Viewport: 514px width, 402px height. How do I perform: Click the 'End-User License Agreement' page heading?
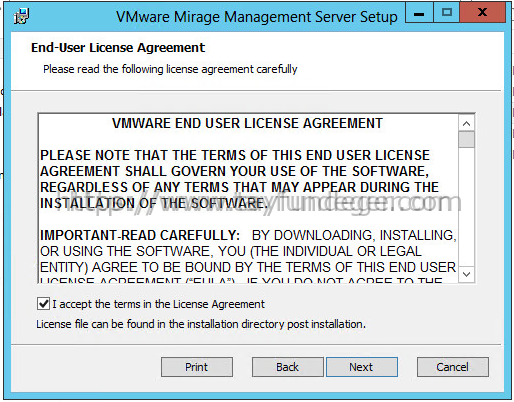(118, 48)
